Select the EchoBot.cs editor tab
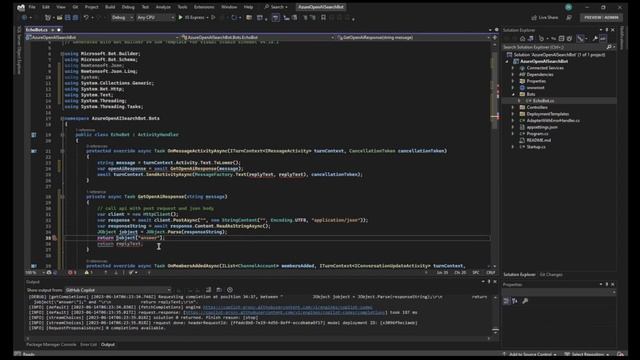The image size is (640, 360). [x=37, y=30]
